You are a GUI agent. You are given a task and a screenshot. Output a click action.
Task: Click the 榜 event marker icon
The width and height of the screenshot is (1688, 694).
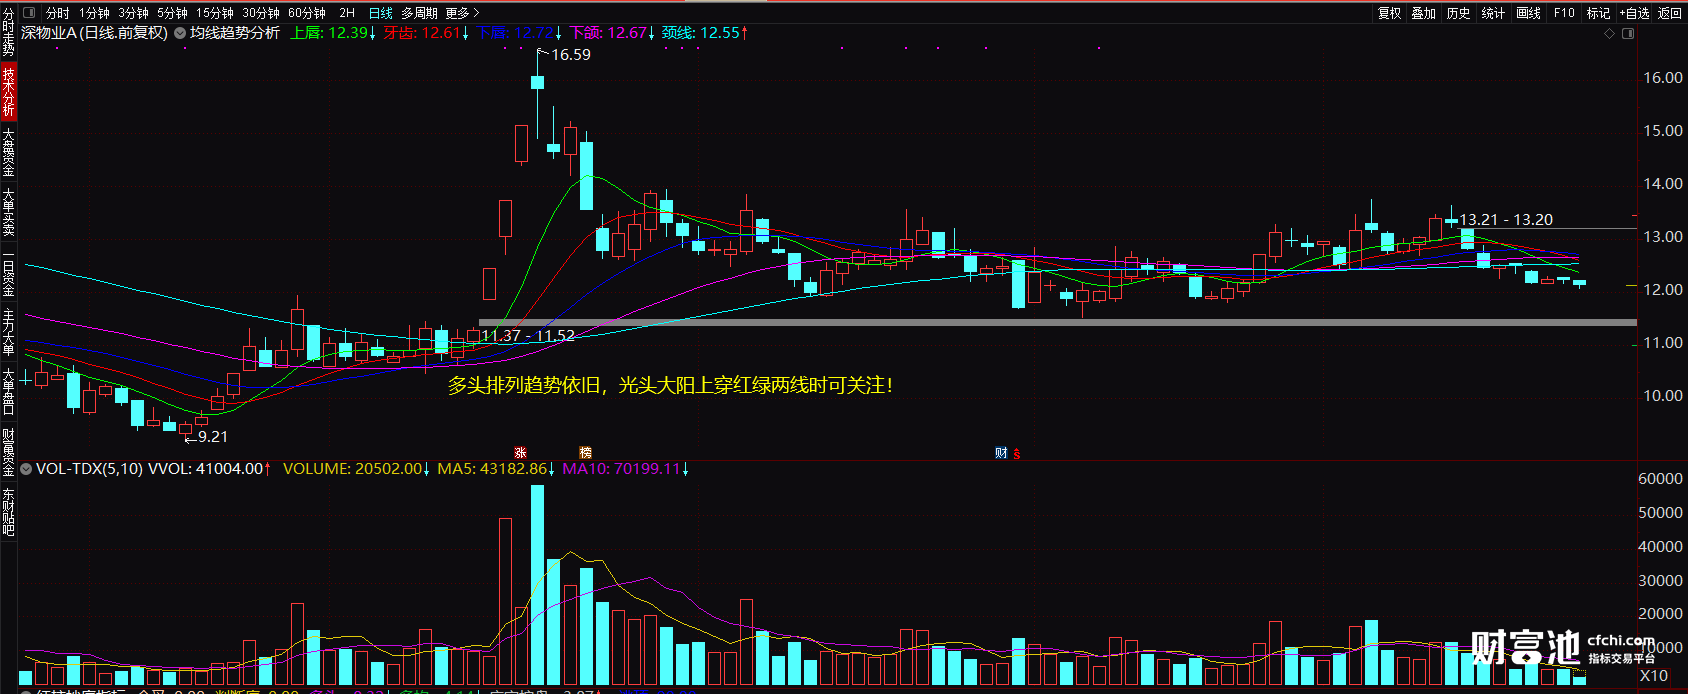(586, 453)
